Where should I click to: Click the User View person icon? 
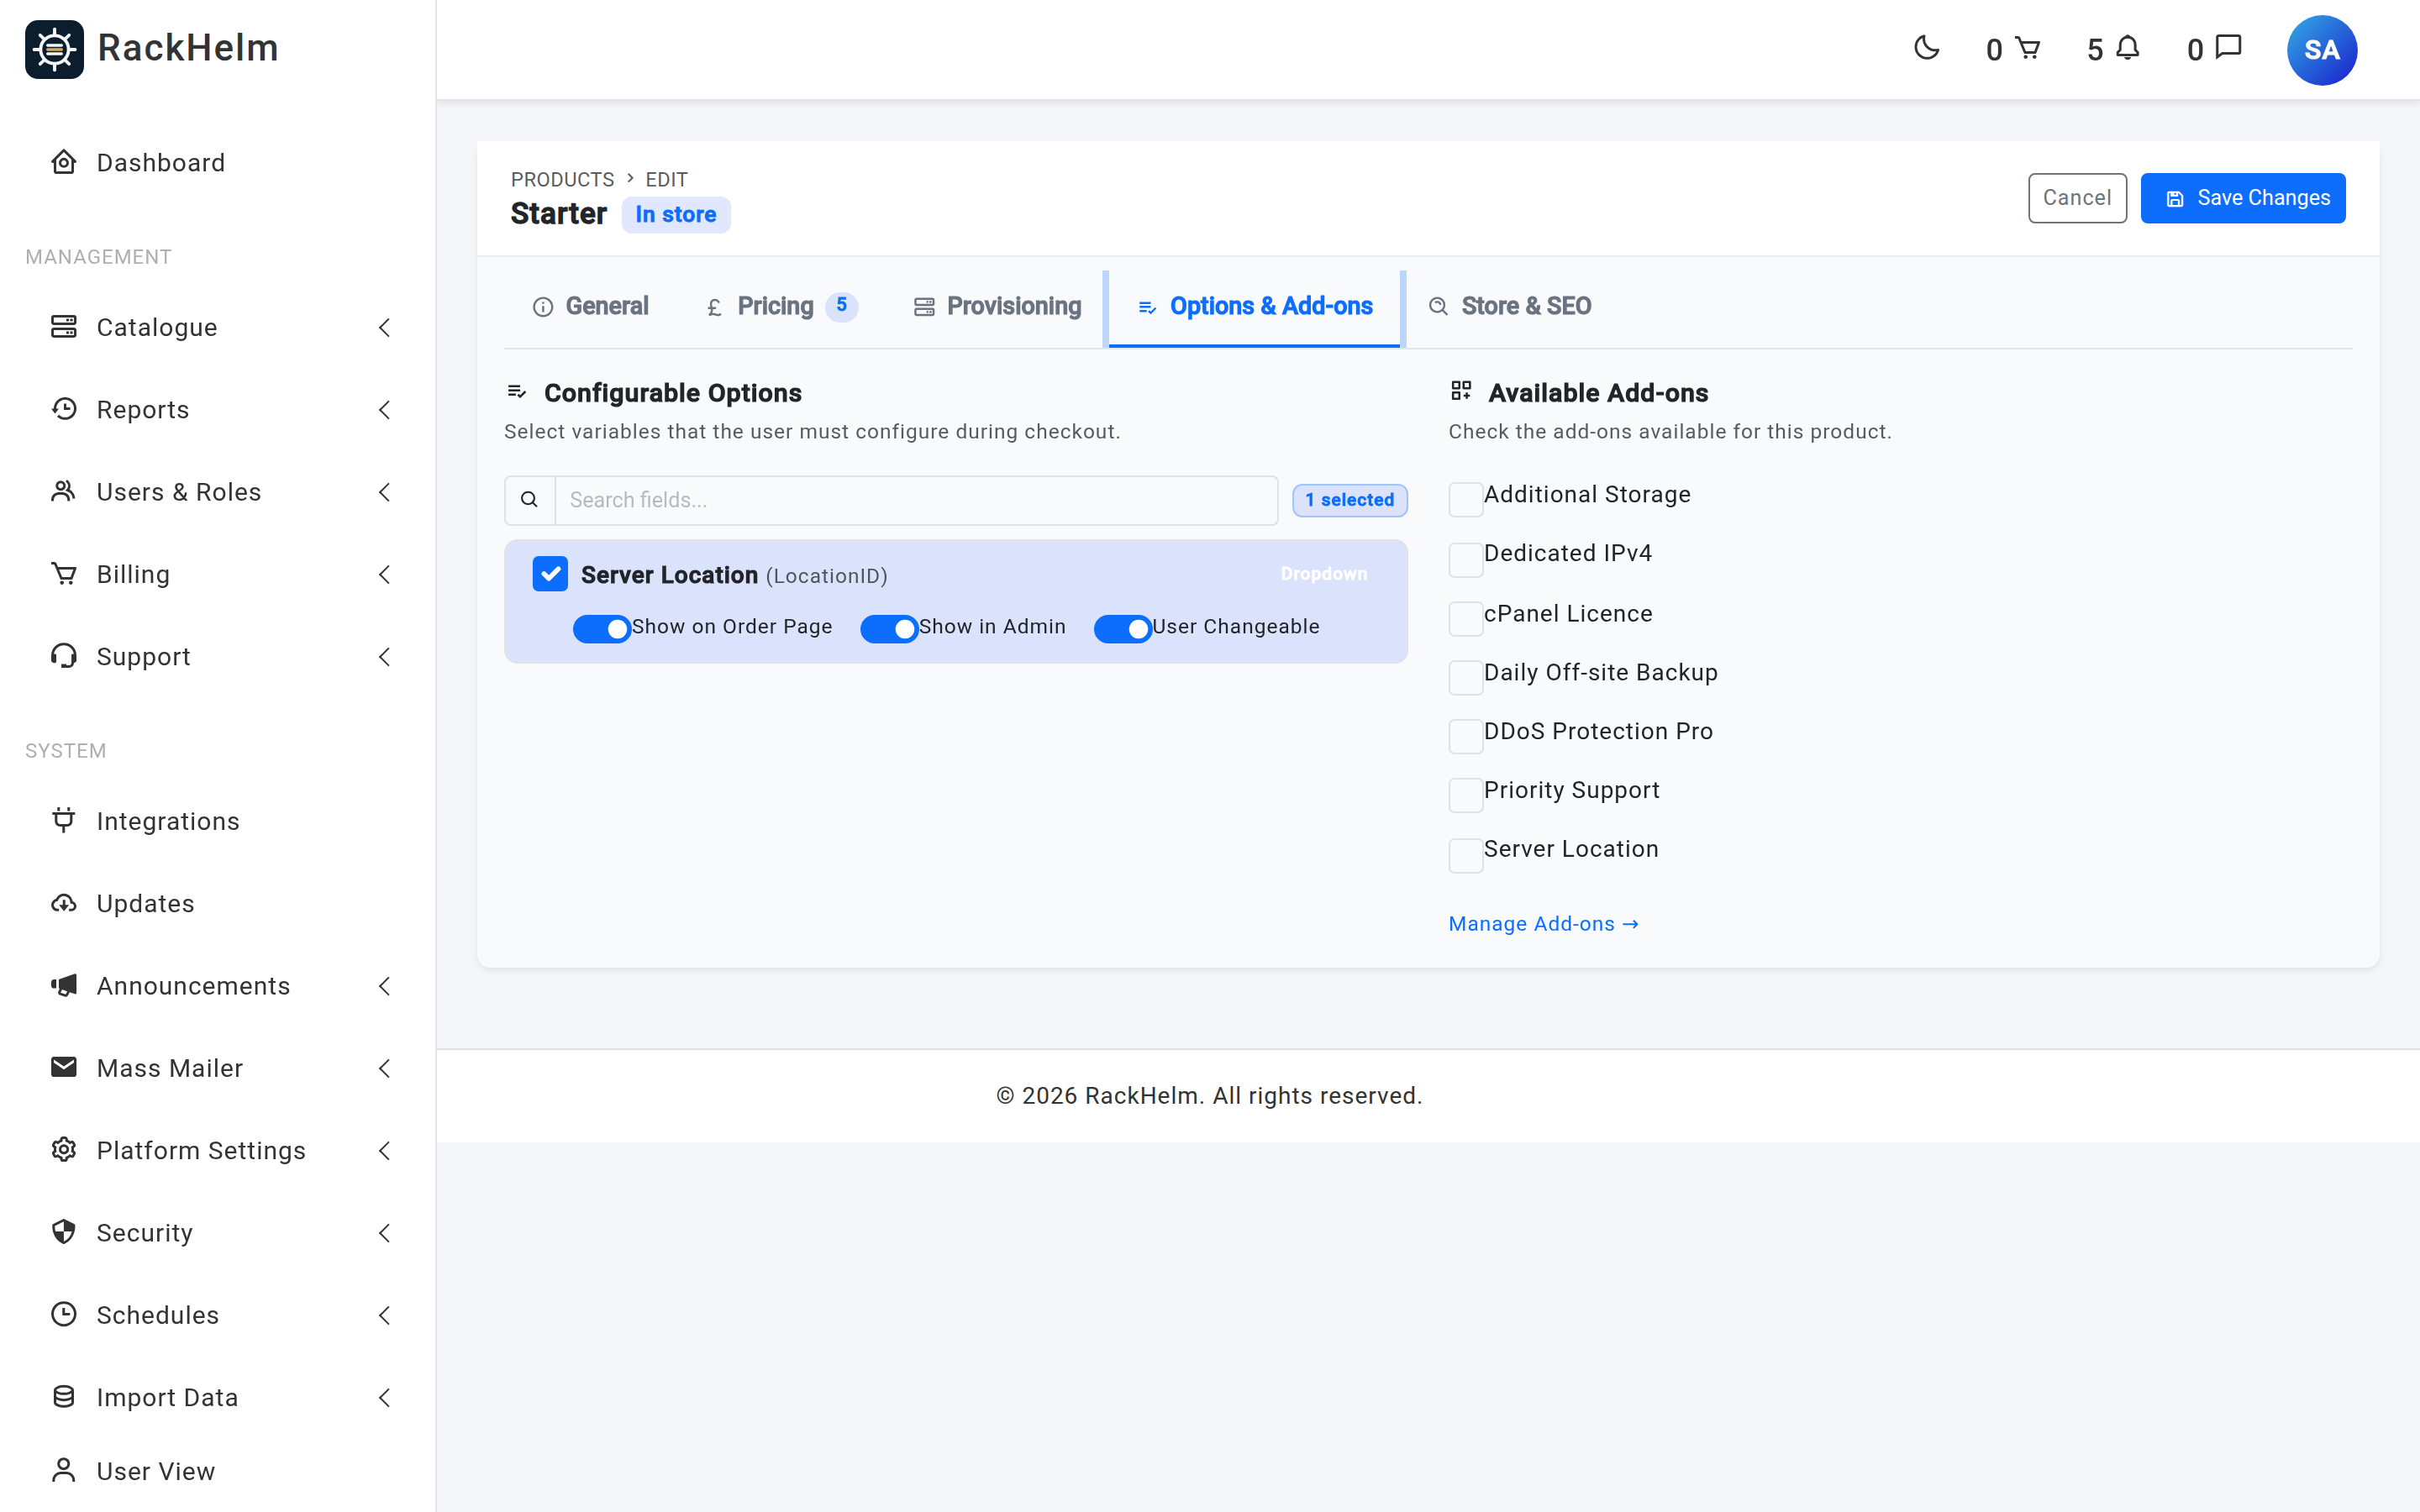click(64, 1470)
